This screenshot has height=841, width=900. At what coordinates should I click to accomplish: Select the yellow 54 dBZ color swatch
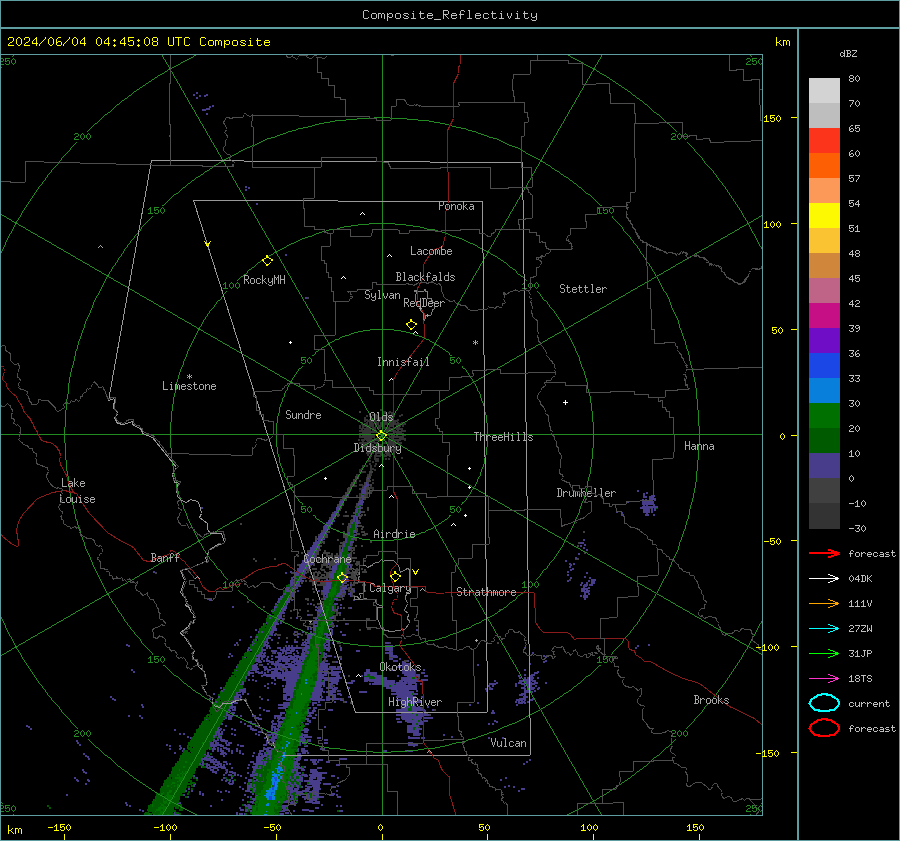tap(824, 215)
